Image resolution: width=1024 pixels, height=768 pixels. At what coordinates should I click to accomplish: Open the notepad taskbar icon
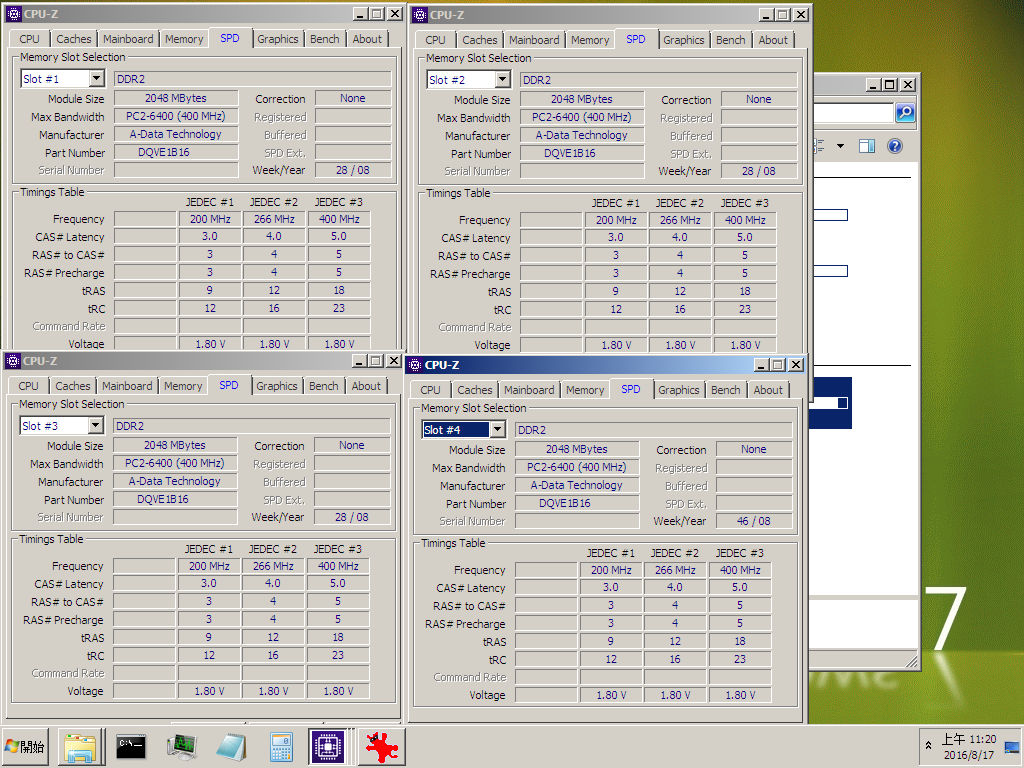pyautogui.click(x=231, y=747)
